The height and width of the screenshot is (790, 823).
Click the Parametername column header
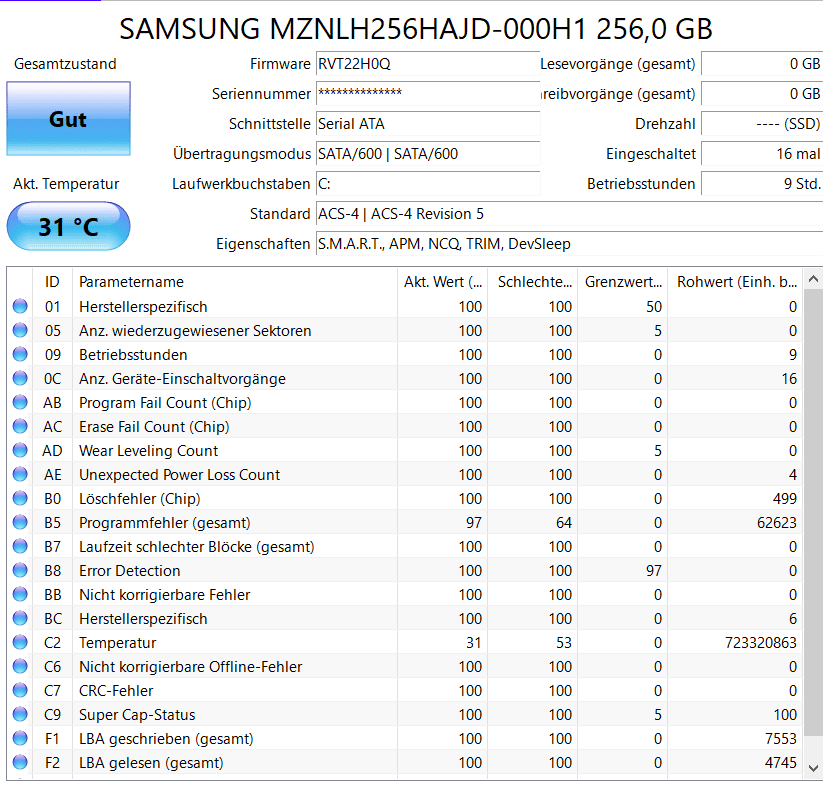[235, 282]
